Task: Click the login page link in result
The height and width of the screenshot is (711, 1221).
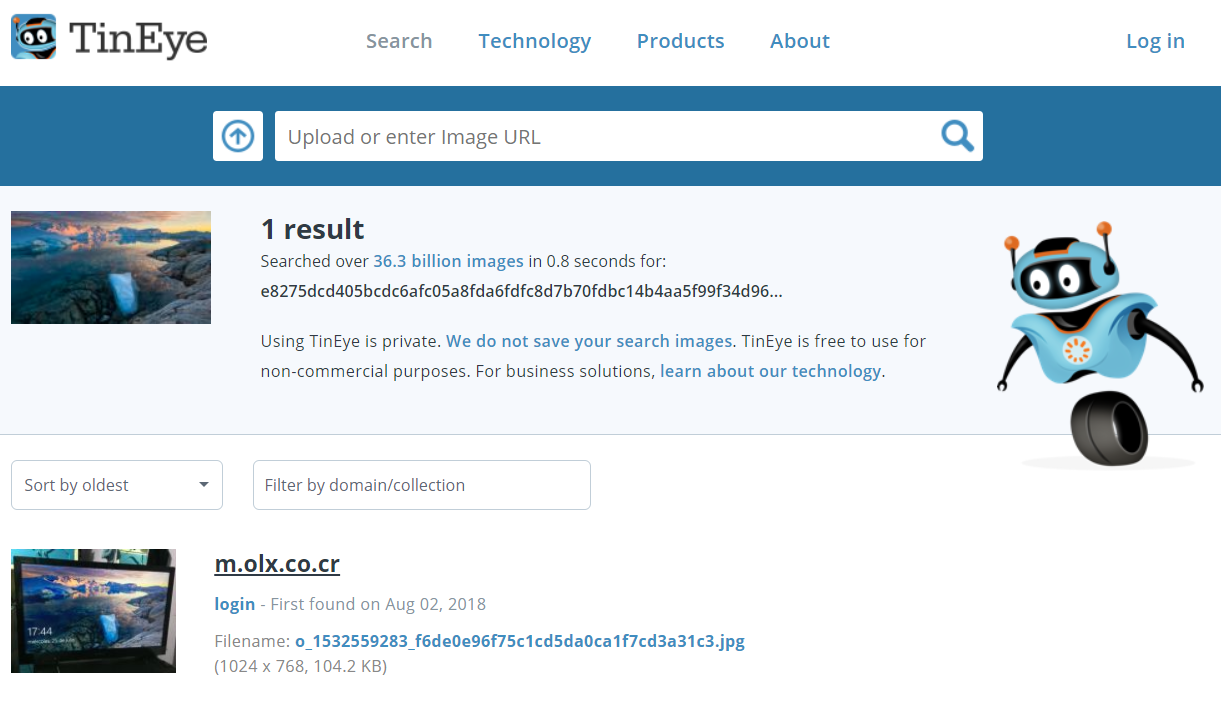Action: (235, 604)
